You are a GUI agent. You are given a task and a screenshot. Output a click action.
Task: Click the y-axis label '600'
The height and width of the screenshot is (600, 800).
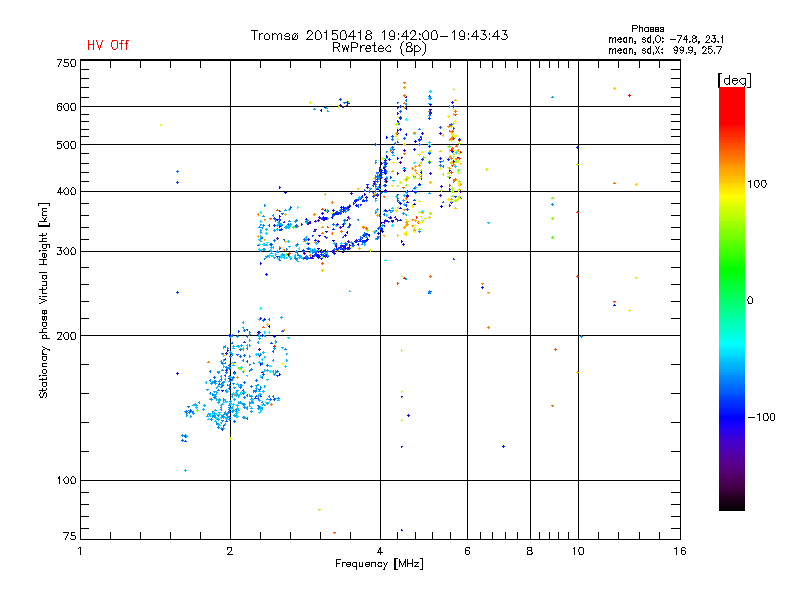[66, 107]
